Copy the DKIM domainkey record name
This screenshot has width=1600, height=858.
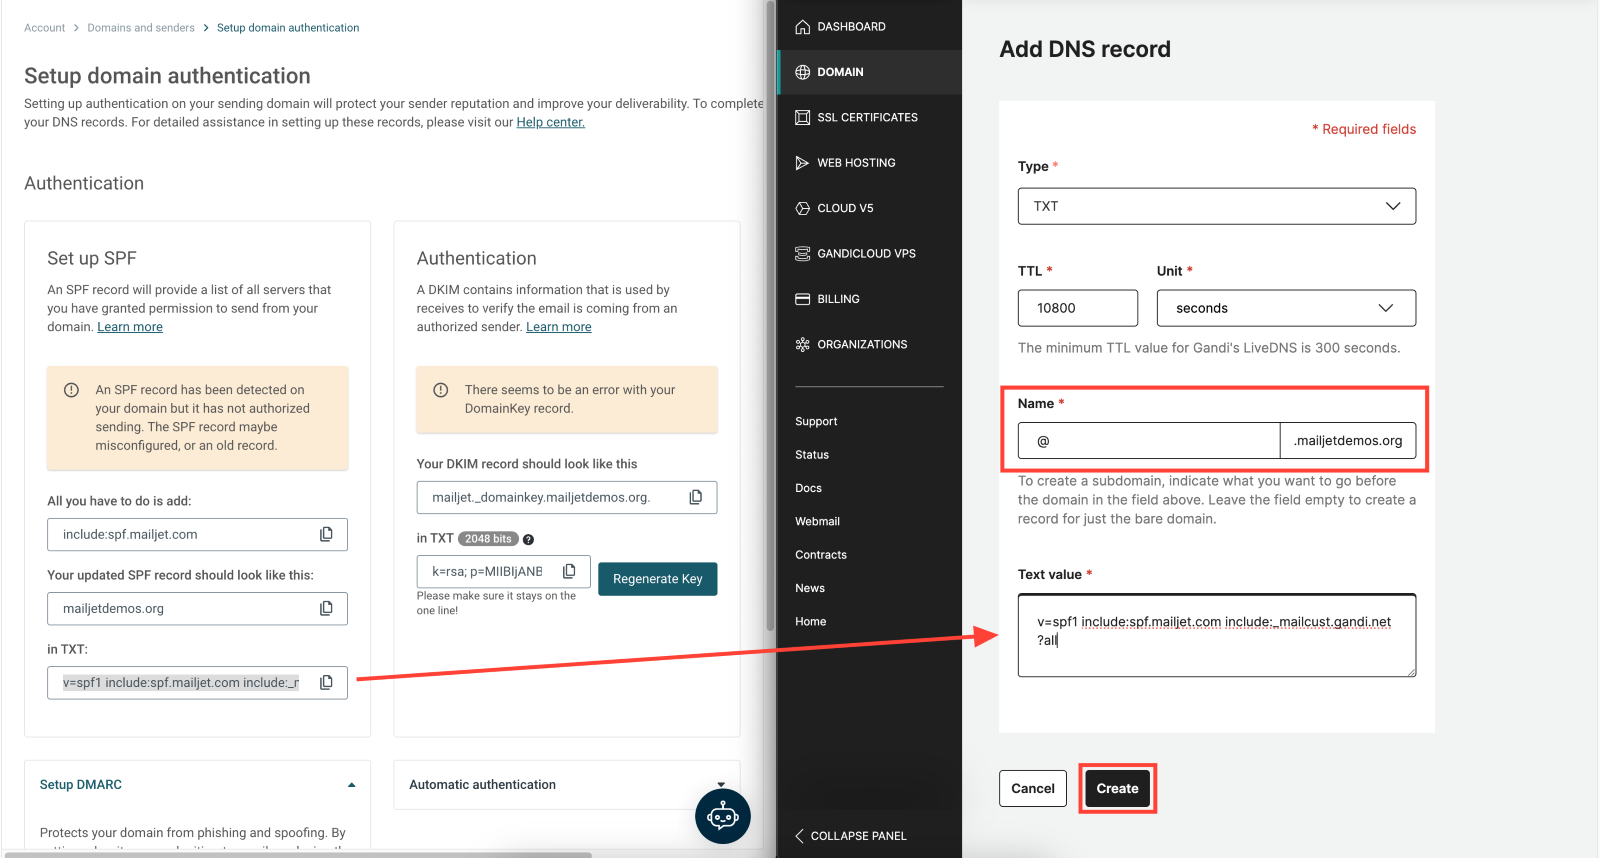(x=696, y=497)
